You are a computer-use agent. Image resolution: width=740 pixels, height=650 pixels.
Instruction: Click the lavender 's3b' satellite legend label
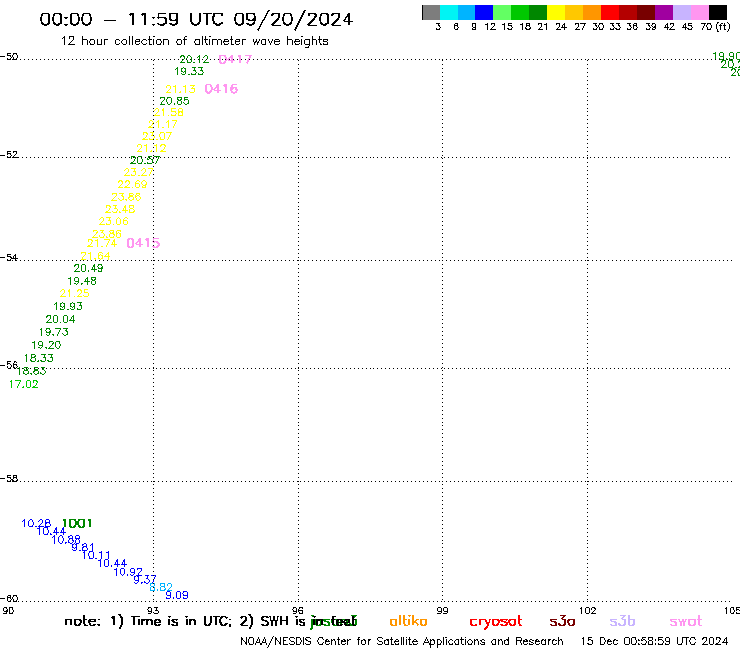point(622,621)
